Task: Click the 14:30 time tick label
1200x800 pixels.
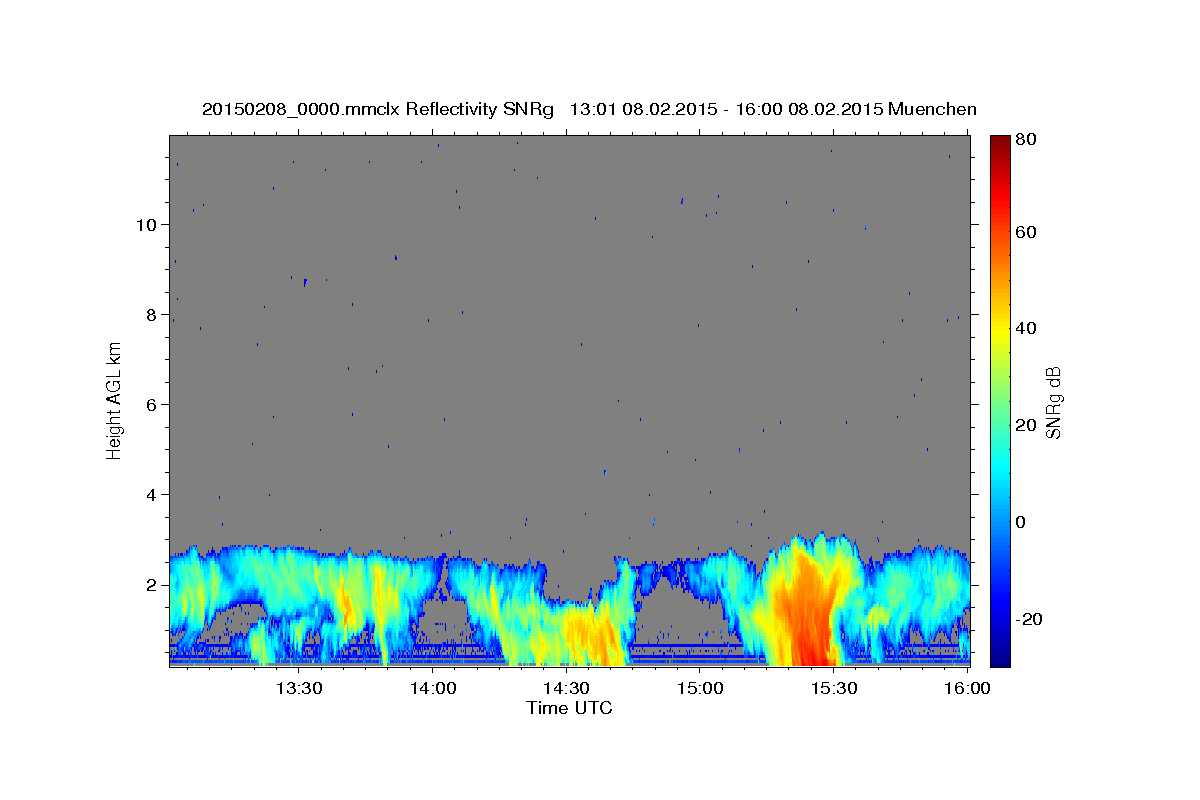Action: point(566,688)
